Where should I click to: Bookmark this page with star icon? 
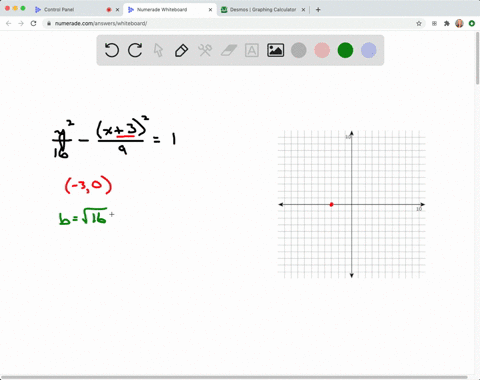419,23
